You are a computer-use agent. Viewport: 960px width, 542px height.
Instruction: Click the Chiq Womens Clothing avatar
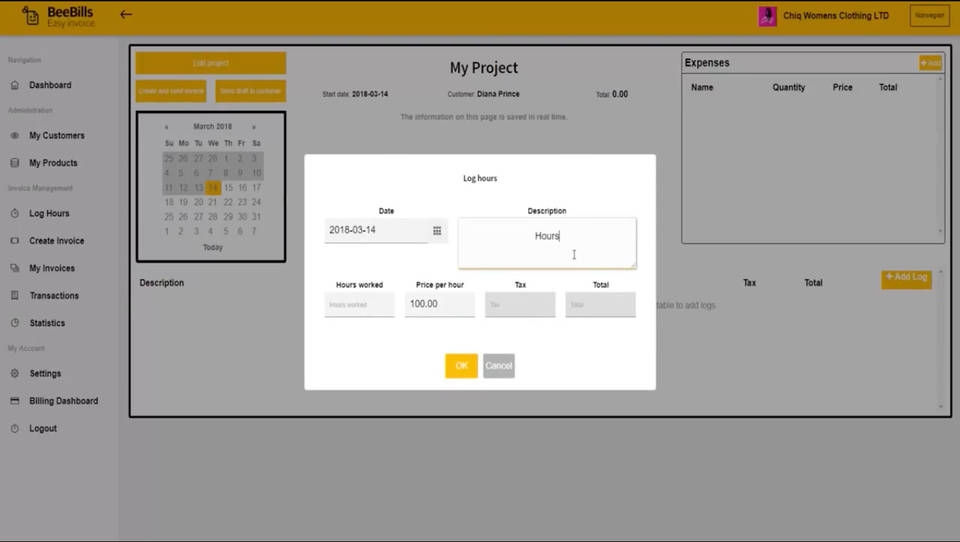[x=767, y=16]
